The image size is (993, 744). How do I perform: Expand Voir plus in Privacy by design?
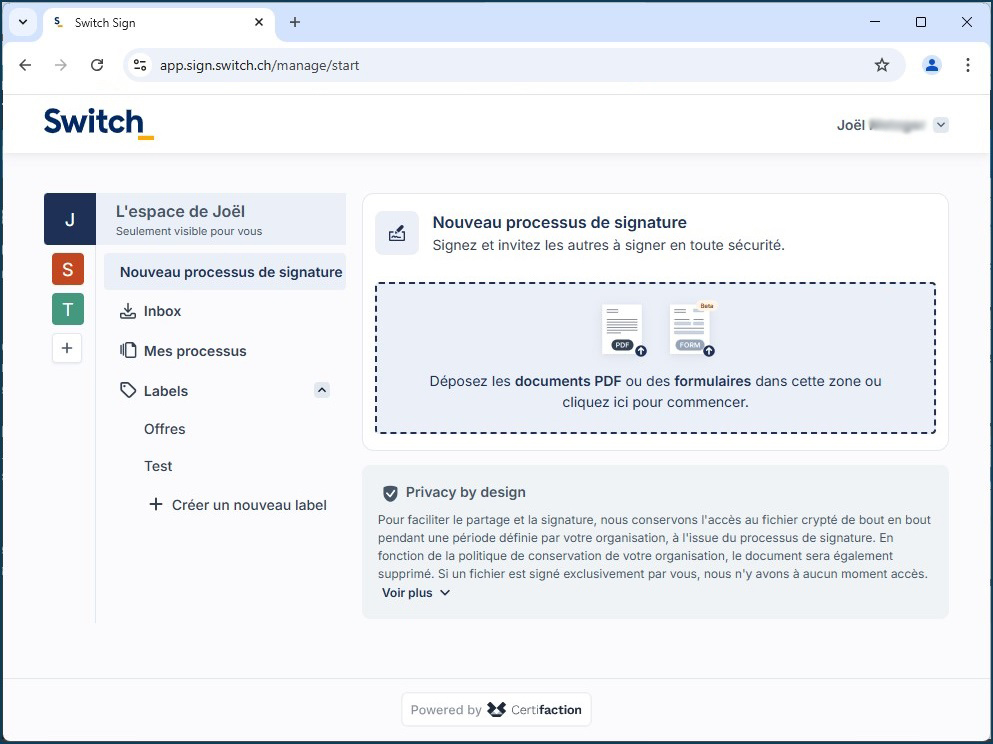tap(416, 593)
